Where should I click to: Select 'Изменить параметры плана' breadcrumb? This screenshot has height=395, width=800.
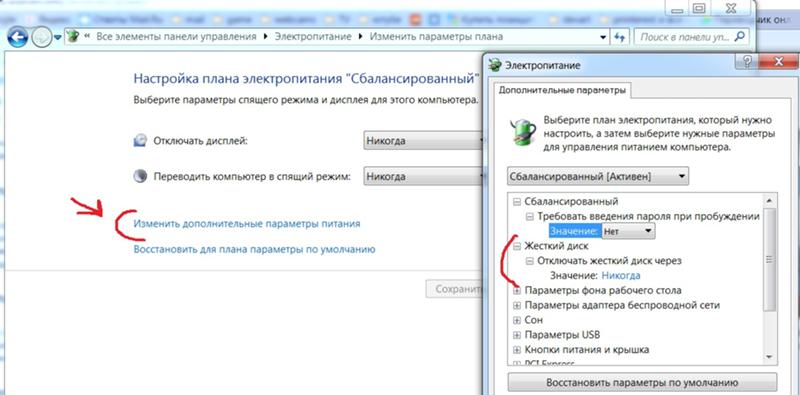coord(436,37)
